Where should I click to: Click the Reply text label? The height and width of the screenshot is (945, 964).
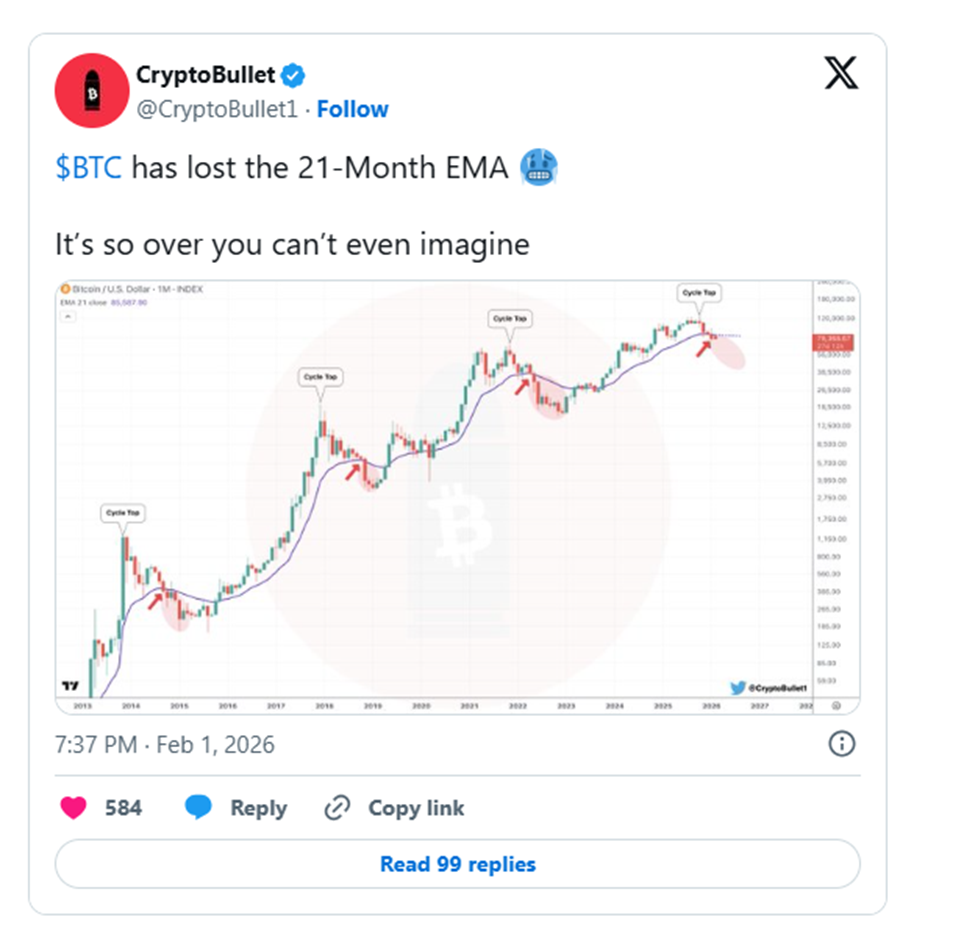(x=258, y=808)
